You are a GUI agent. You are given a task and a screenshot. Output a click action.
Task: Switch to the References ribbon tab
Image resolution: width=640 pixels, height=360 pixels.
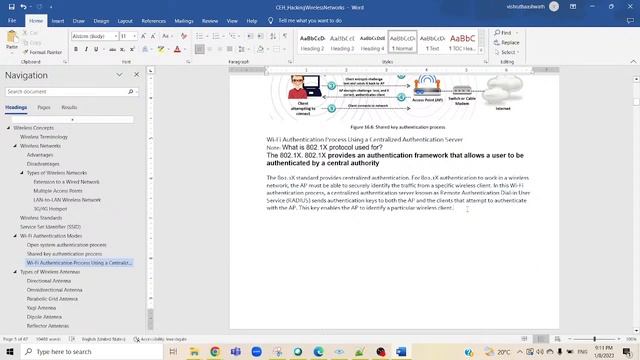point(153,21)
